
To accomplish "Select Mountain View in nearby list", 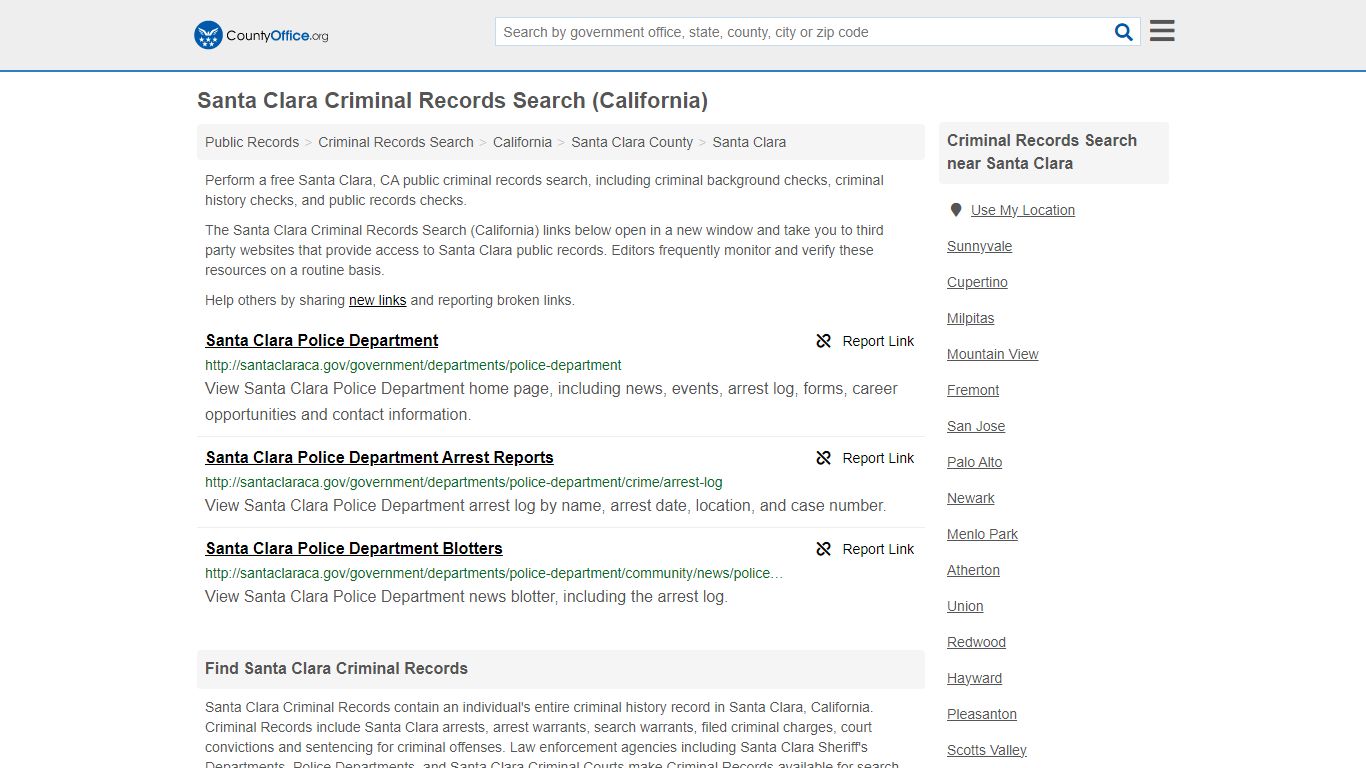I will tap(992, 354).
